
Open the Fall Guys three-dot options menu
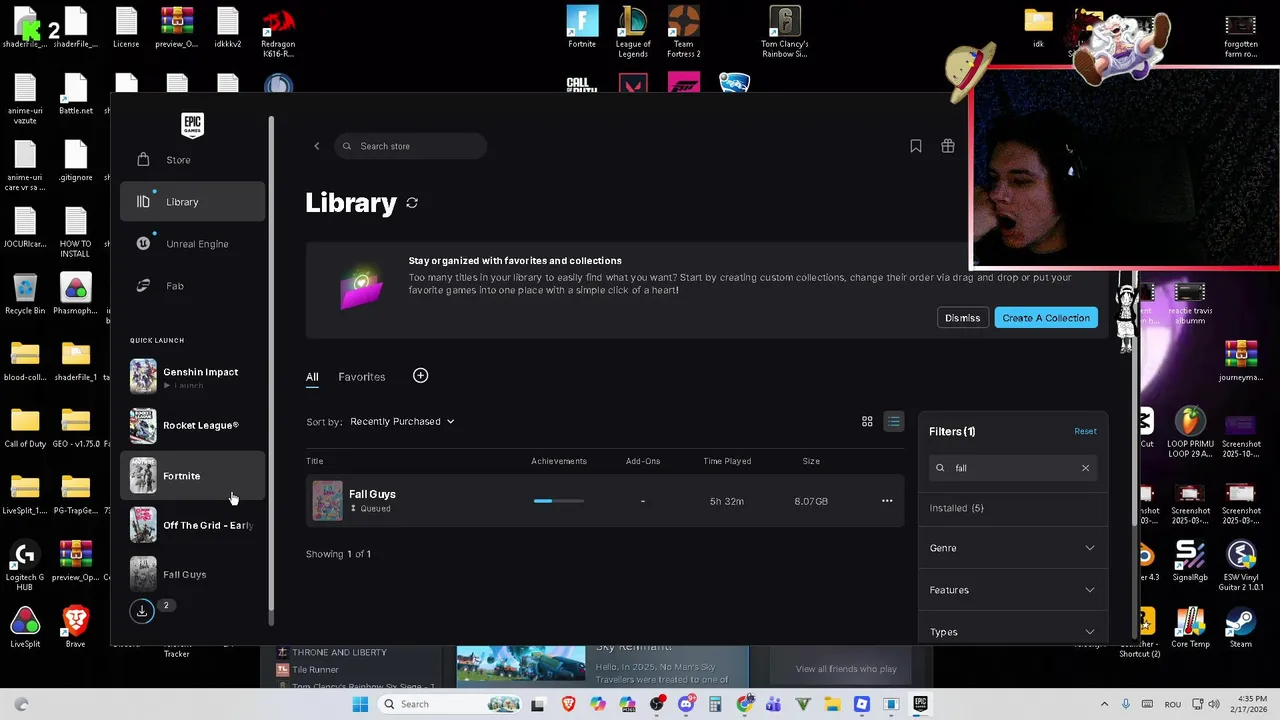coord(887,501)
